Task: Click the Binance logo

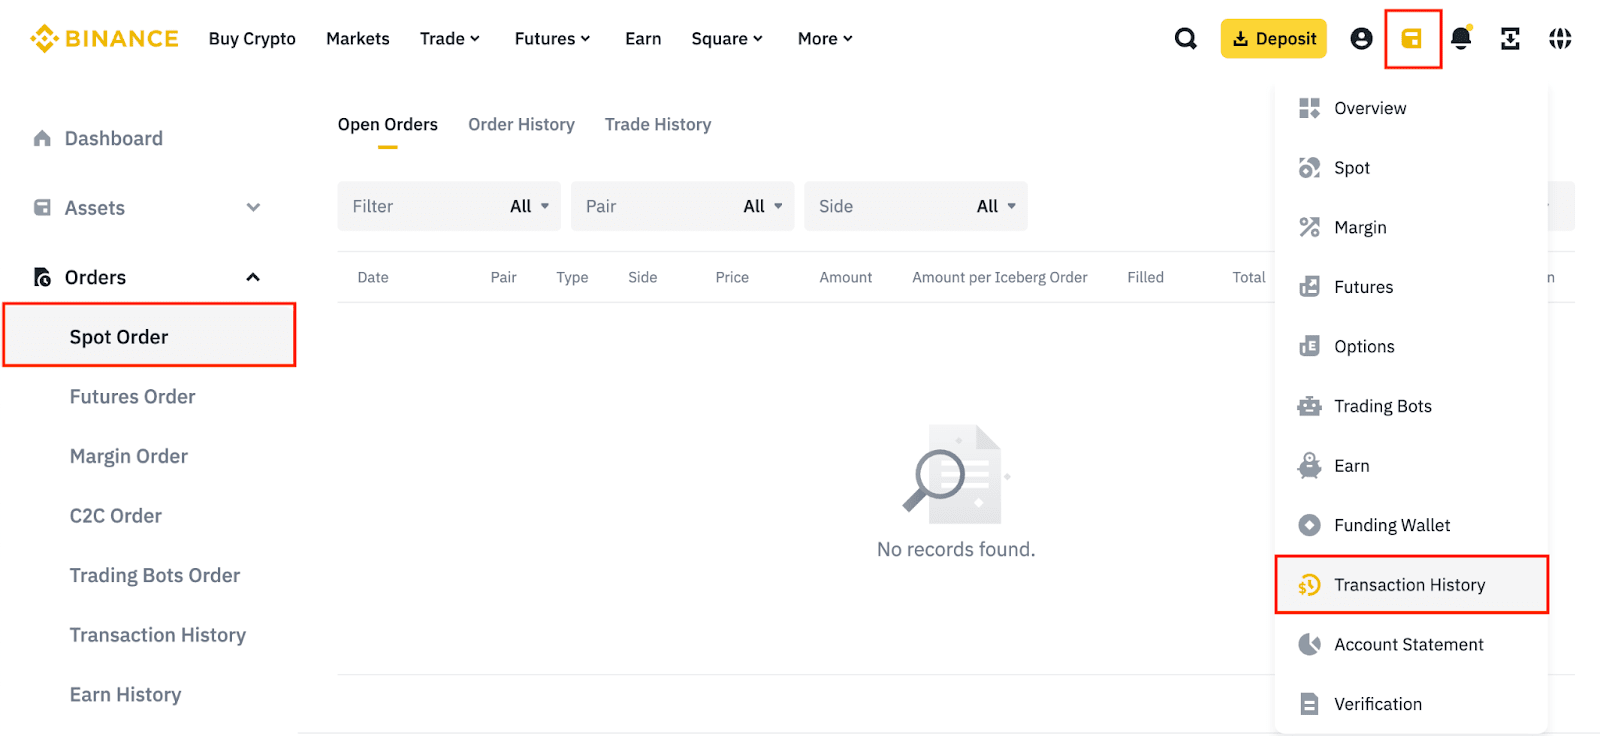Action: (x=104, y=39)
